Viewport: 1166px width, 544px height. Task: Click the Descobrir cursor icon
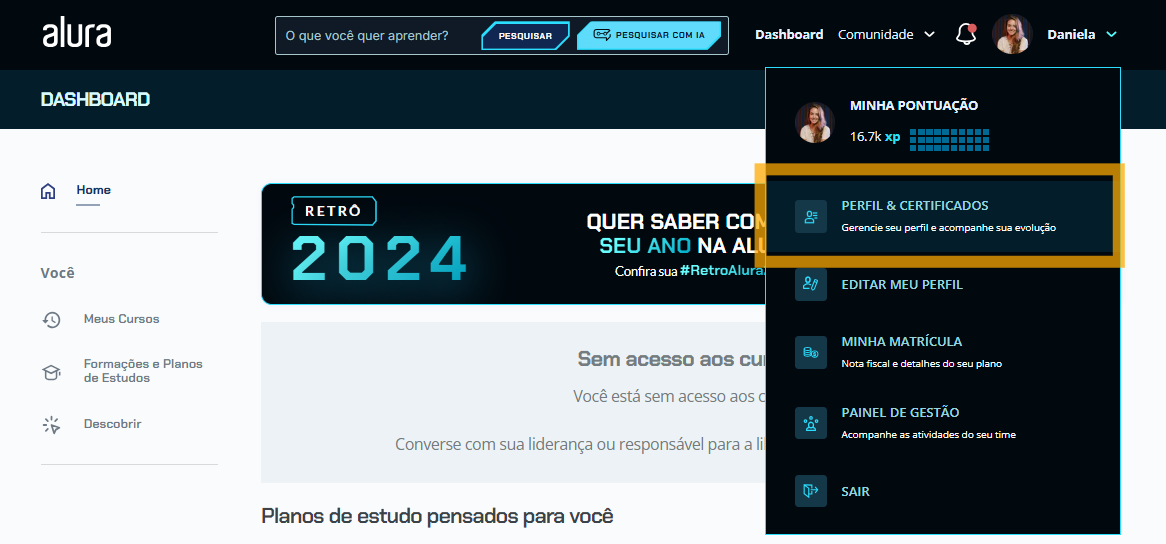51,425
